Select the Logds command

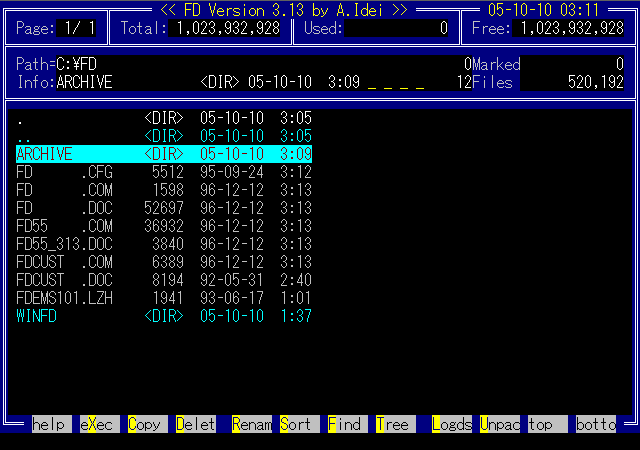452,424
